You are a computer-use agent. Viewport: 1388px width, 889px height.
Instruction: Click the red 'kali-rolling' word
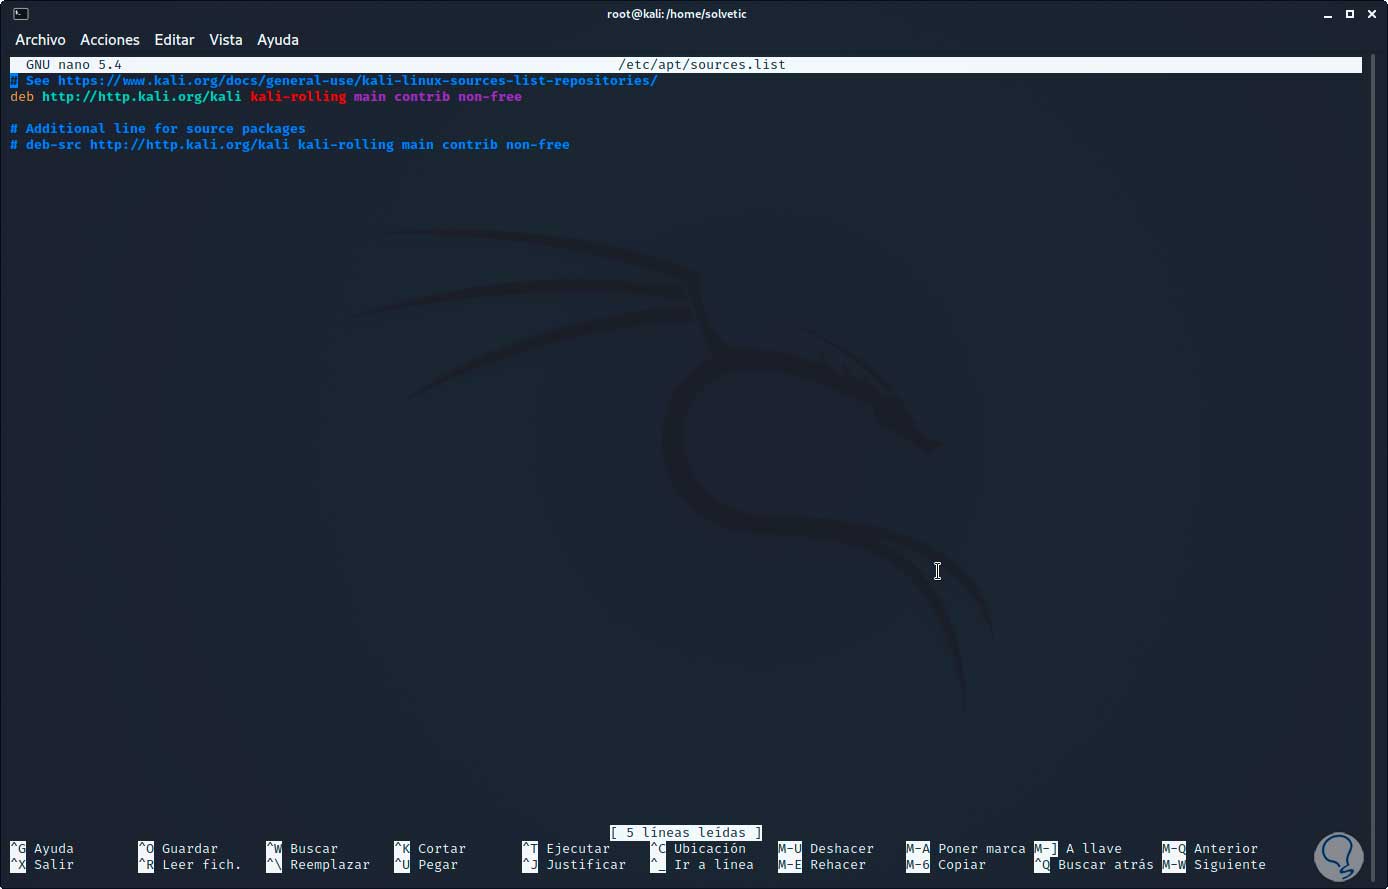298,97
